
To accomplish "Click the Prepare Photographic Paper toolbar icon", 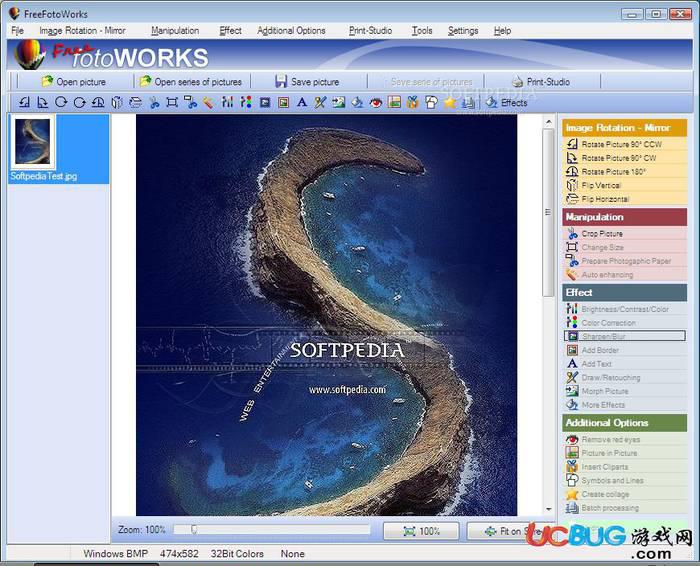I will [x=191, y=103].
